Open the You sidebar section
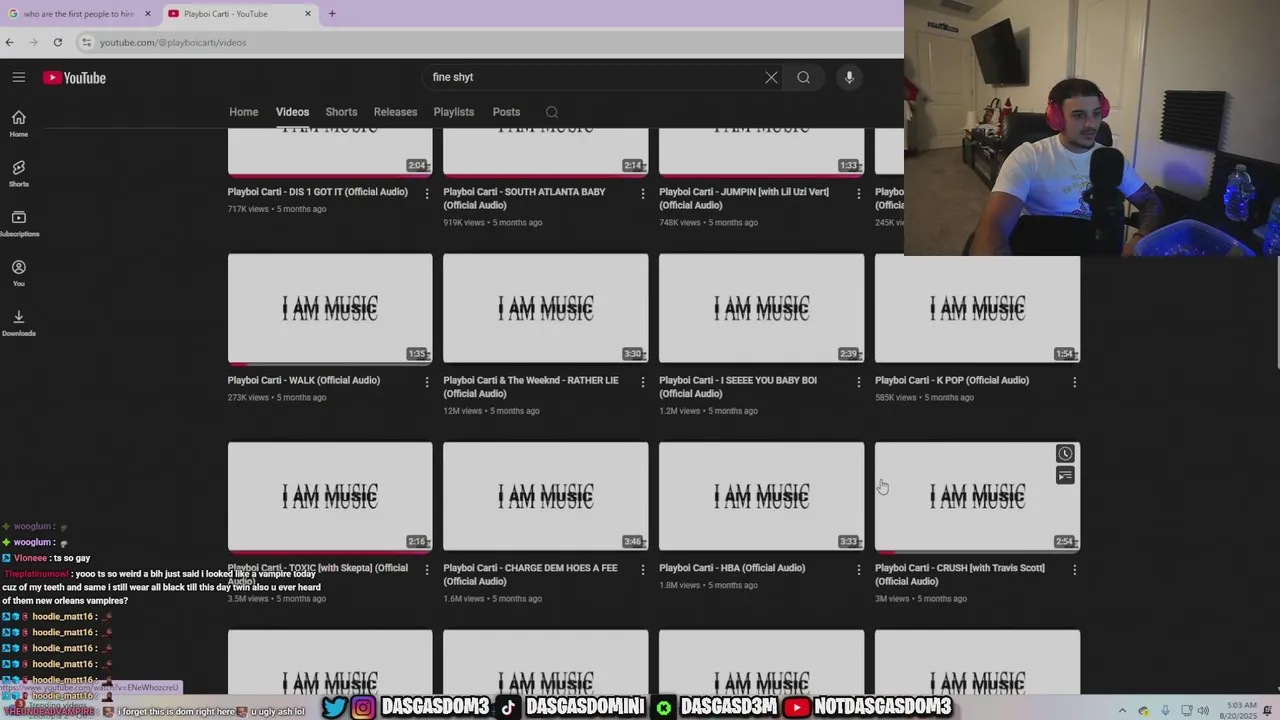This screenshot has width=1280, height=720. tap(19, 273)
